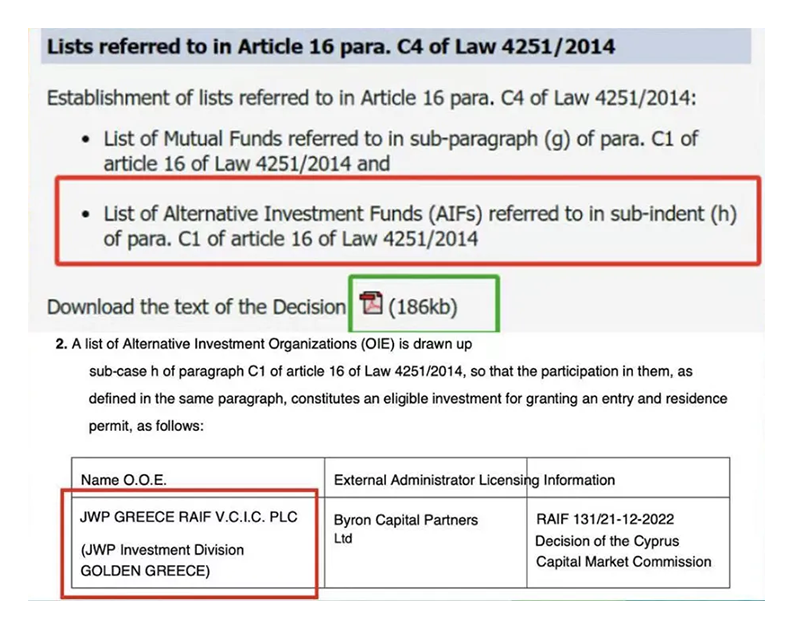The image size is (794, 630).
Task: Click paragraph '2. A list of Alternative Investment Organizations'
Action: tap(264, 344)
